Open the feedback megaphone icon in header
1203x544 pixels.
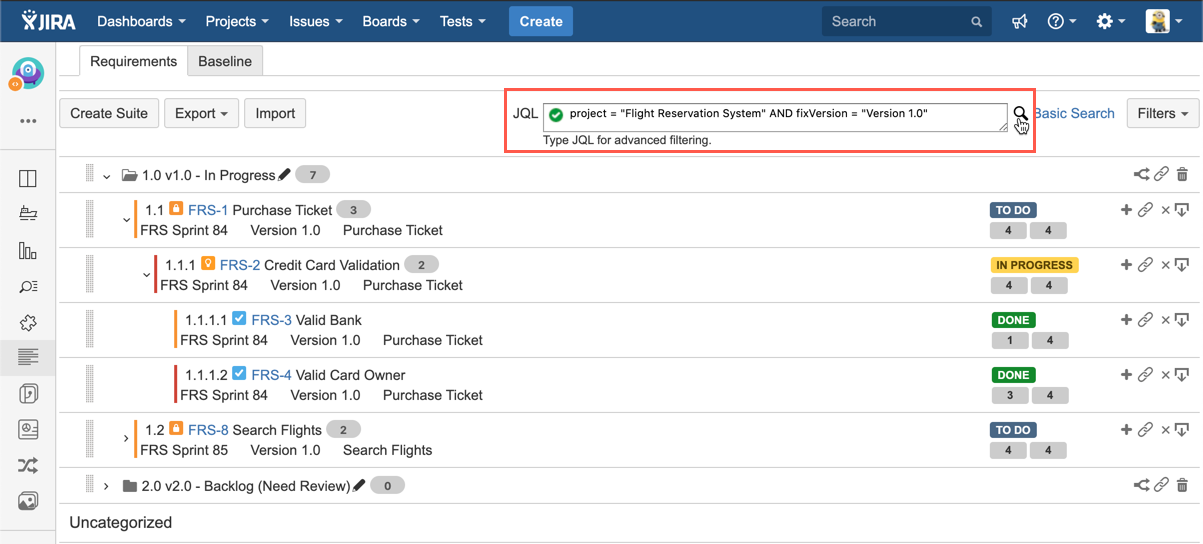(1019, 21)
